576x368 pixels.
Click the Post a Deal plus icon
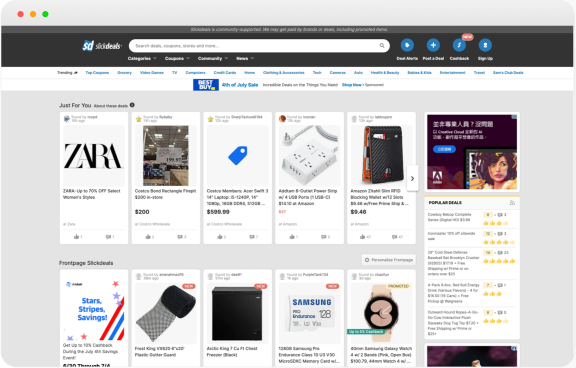pyautogui.click(x=433, y=45)
